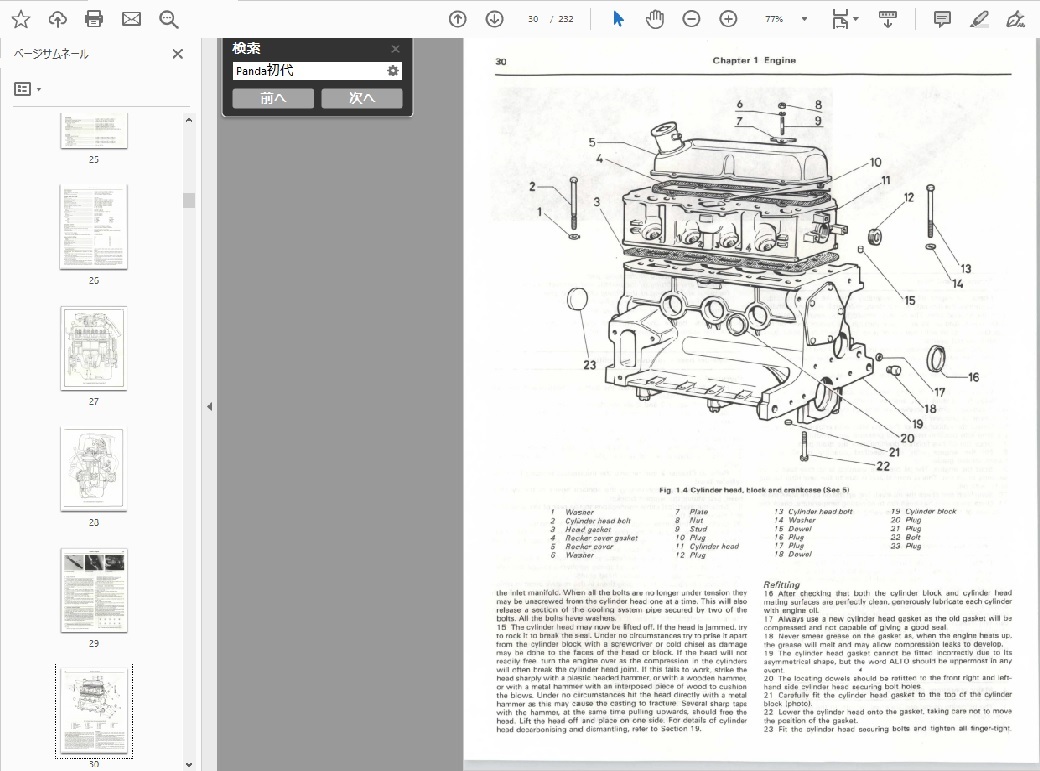Image resolution: width=1040 pixels, height=771 pixels.
Task: Open thumbnail panel options menu
Action: pyautogui.click(x=27, y=89)
